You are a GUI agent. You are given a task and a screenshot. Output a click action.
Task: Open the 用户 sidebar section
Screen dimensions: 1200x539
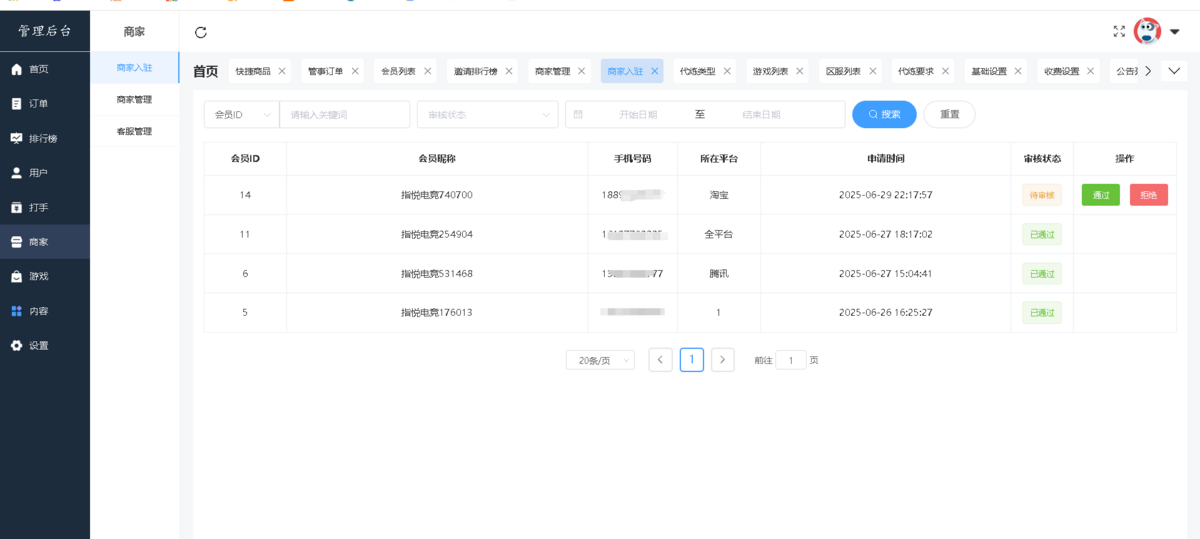coord(45,173)
